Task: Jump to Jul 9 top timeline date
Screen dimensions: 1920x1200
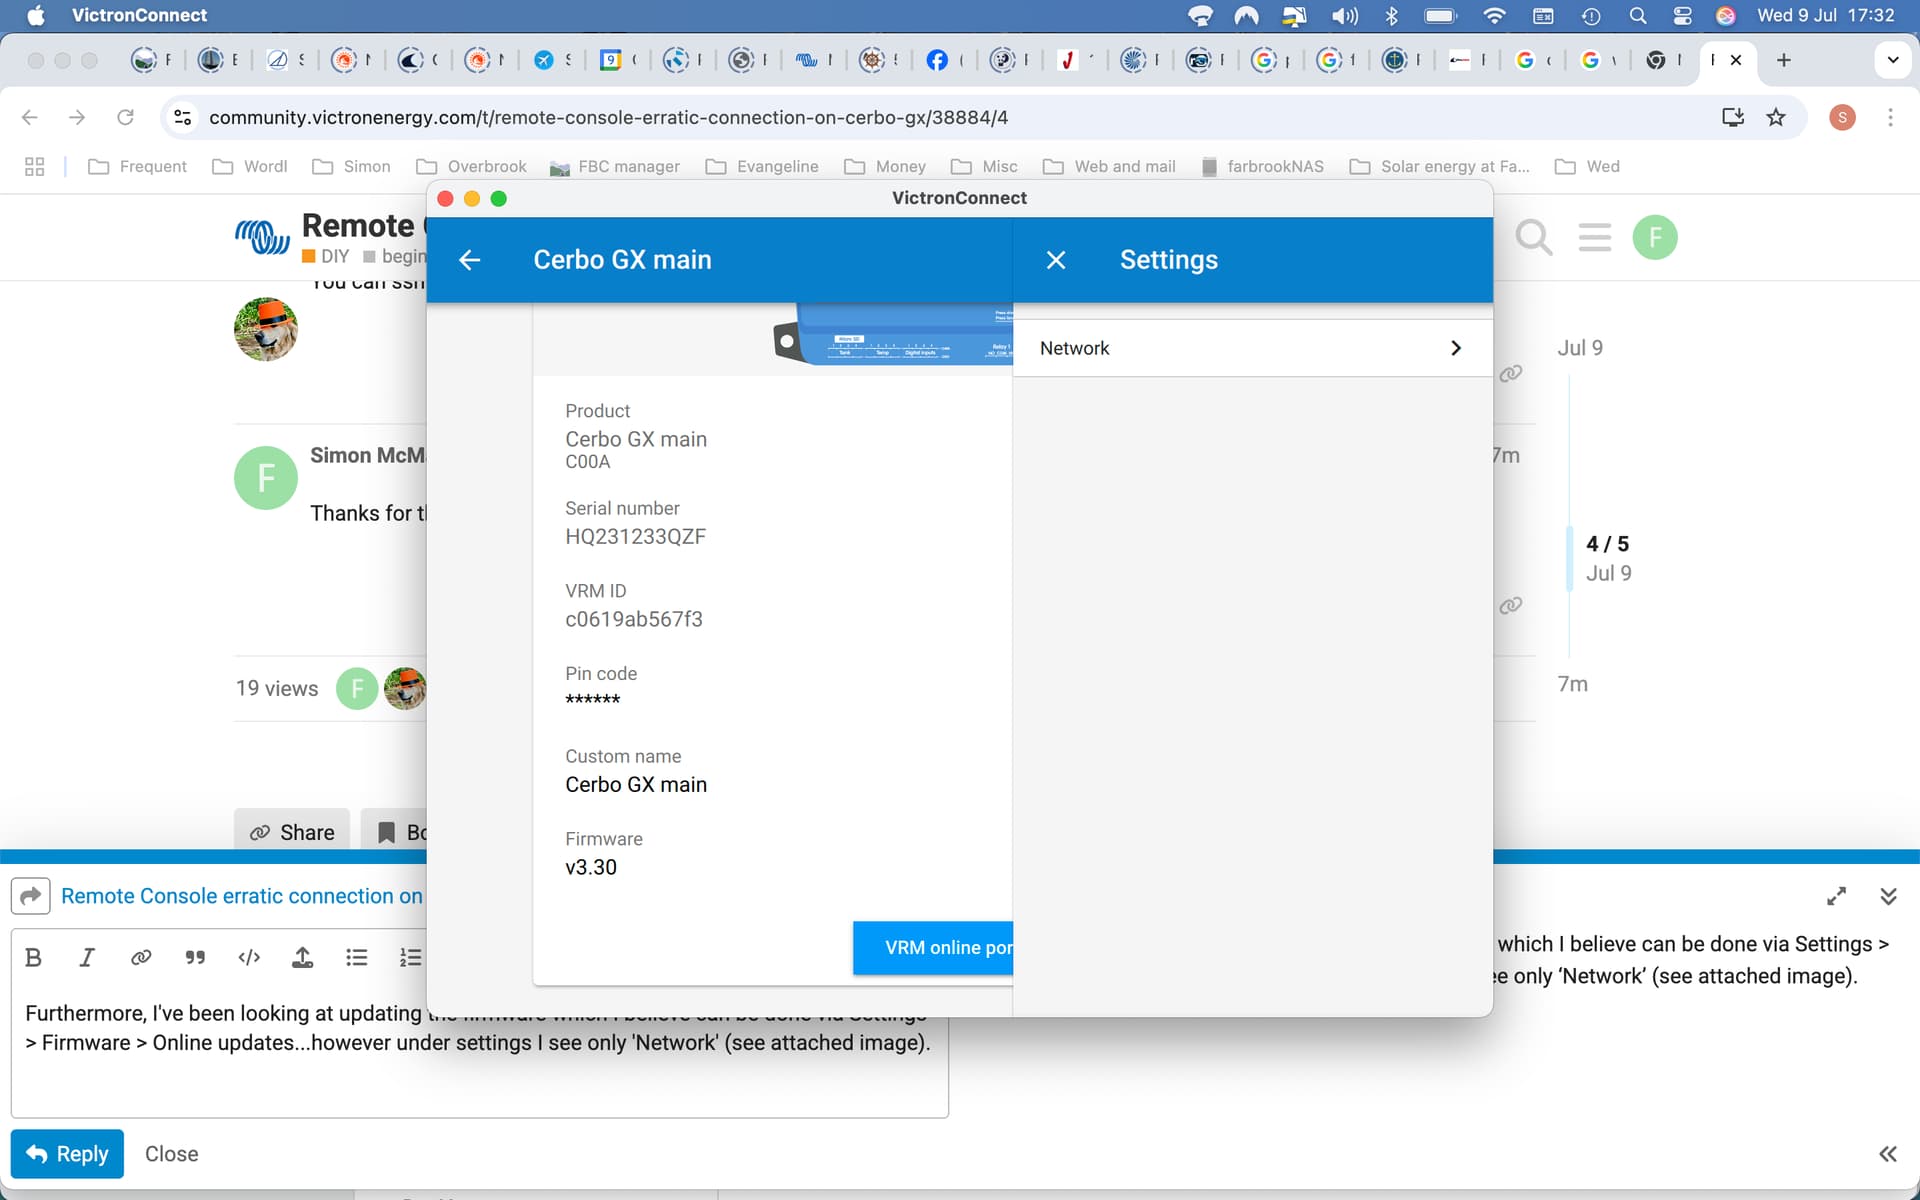Action: click(1580, 348)
